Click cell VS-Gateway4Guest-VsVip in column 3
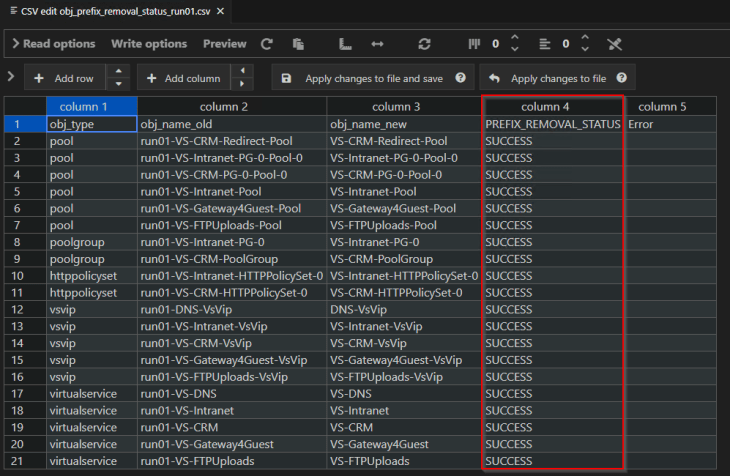Image resolution: width=730 pixels, height=476 pixels. pos(404,360)
